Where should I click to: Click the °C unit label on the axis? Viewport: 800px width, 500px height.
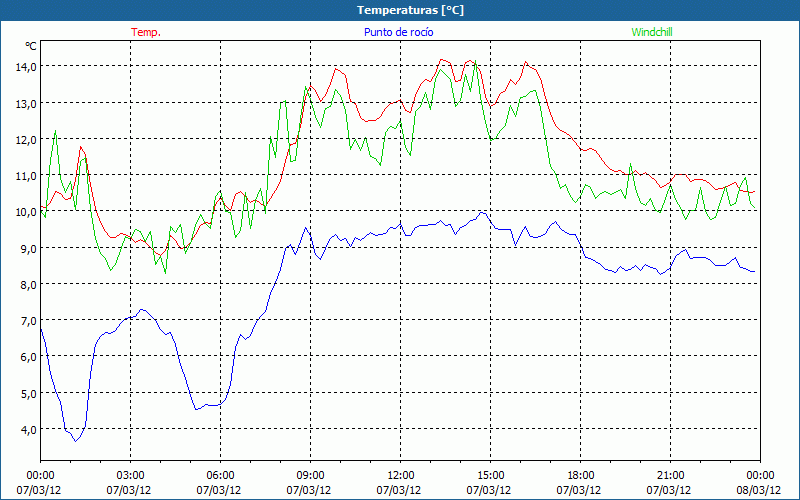(31, 46)
